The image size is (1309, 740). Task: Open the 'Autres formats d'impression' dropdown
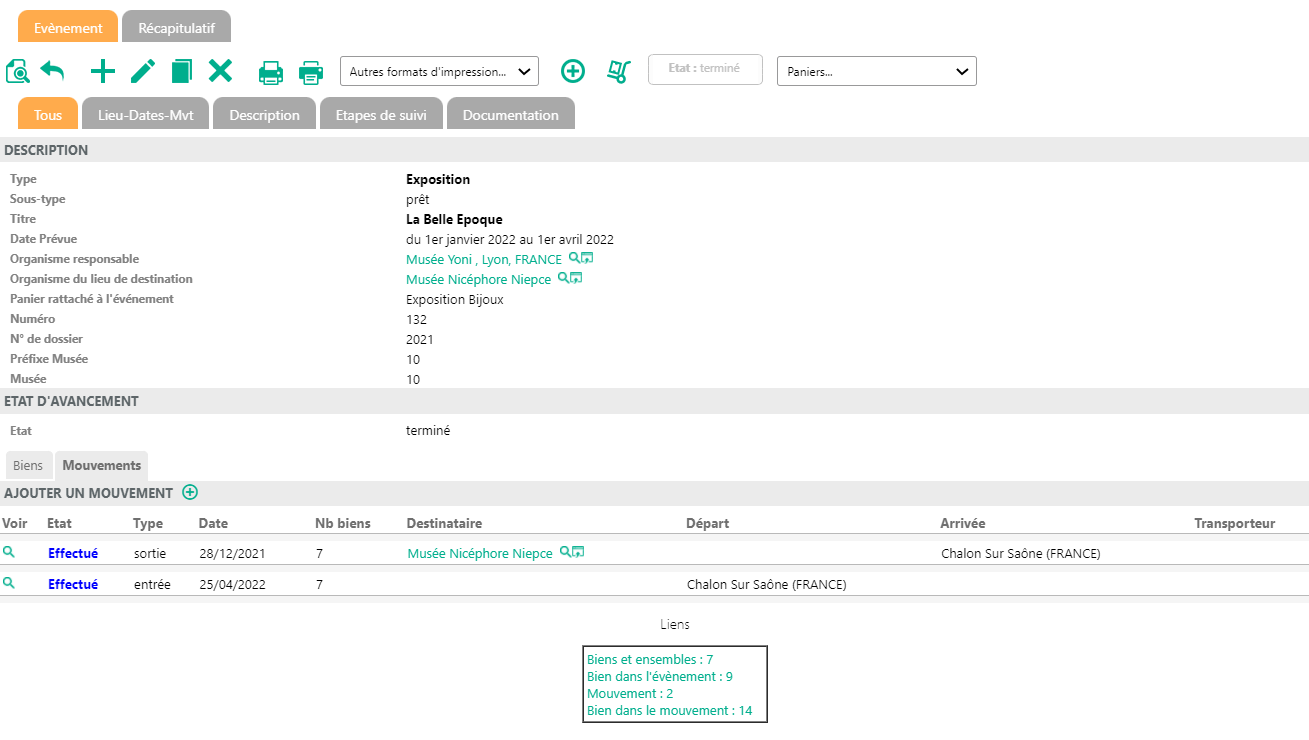[439, 71]
